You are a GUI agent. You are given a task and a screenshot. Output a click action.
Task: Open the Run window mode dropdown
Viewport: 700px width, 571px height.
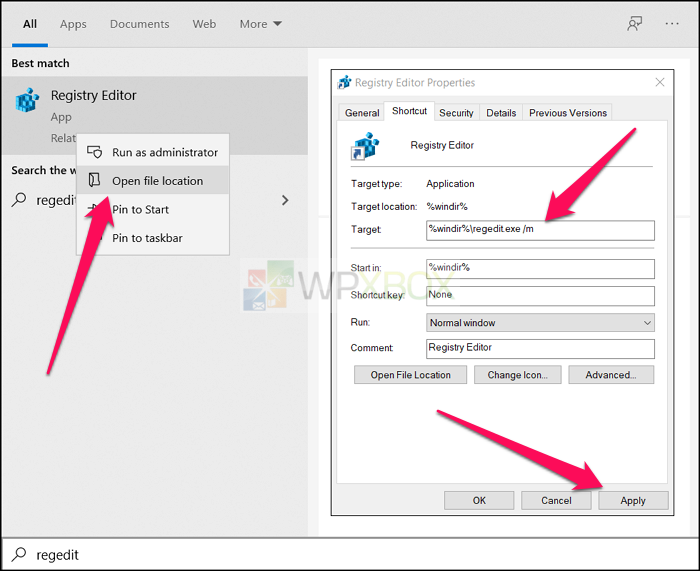(540, 322)
